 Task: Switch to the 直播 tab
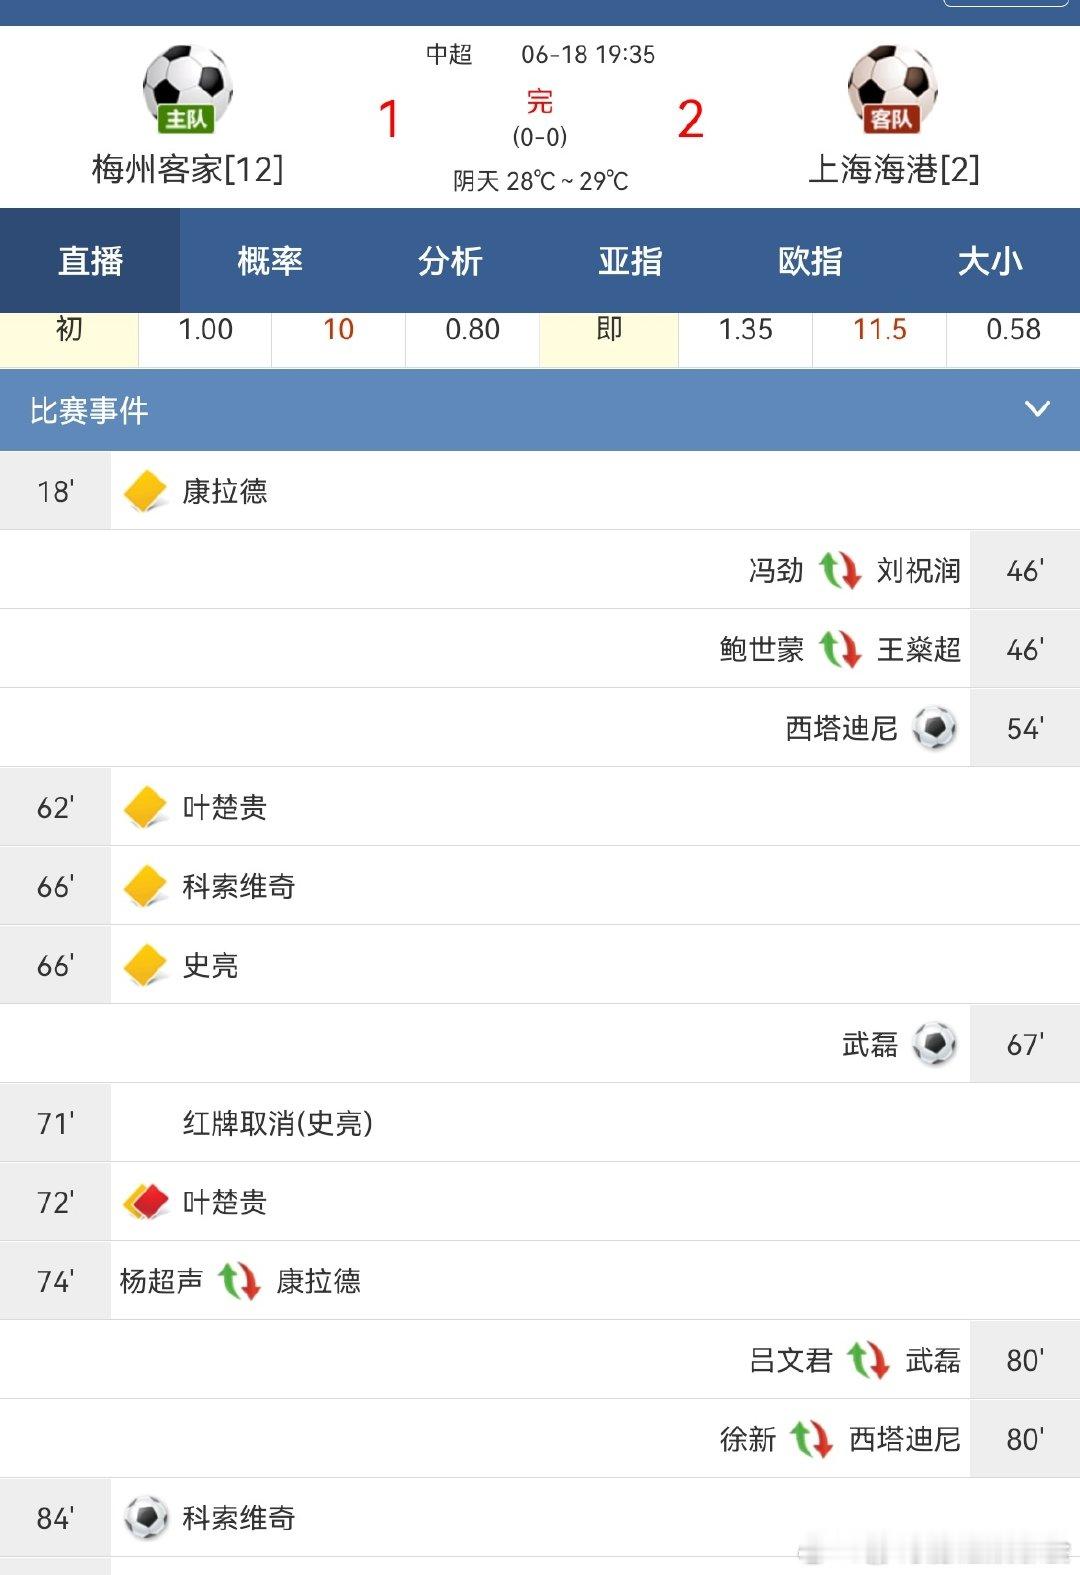[x=90, y=261]
